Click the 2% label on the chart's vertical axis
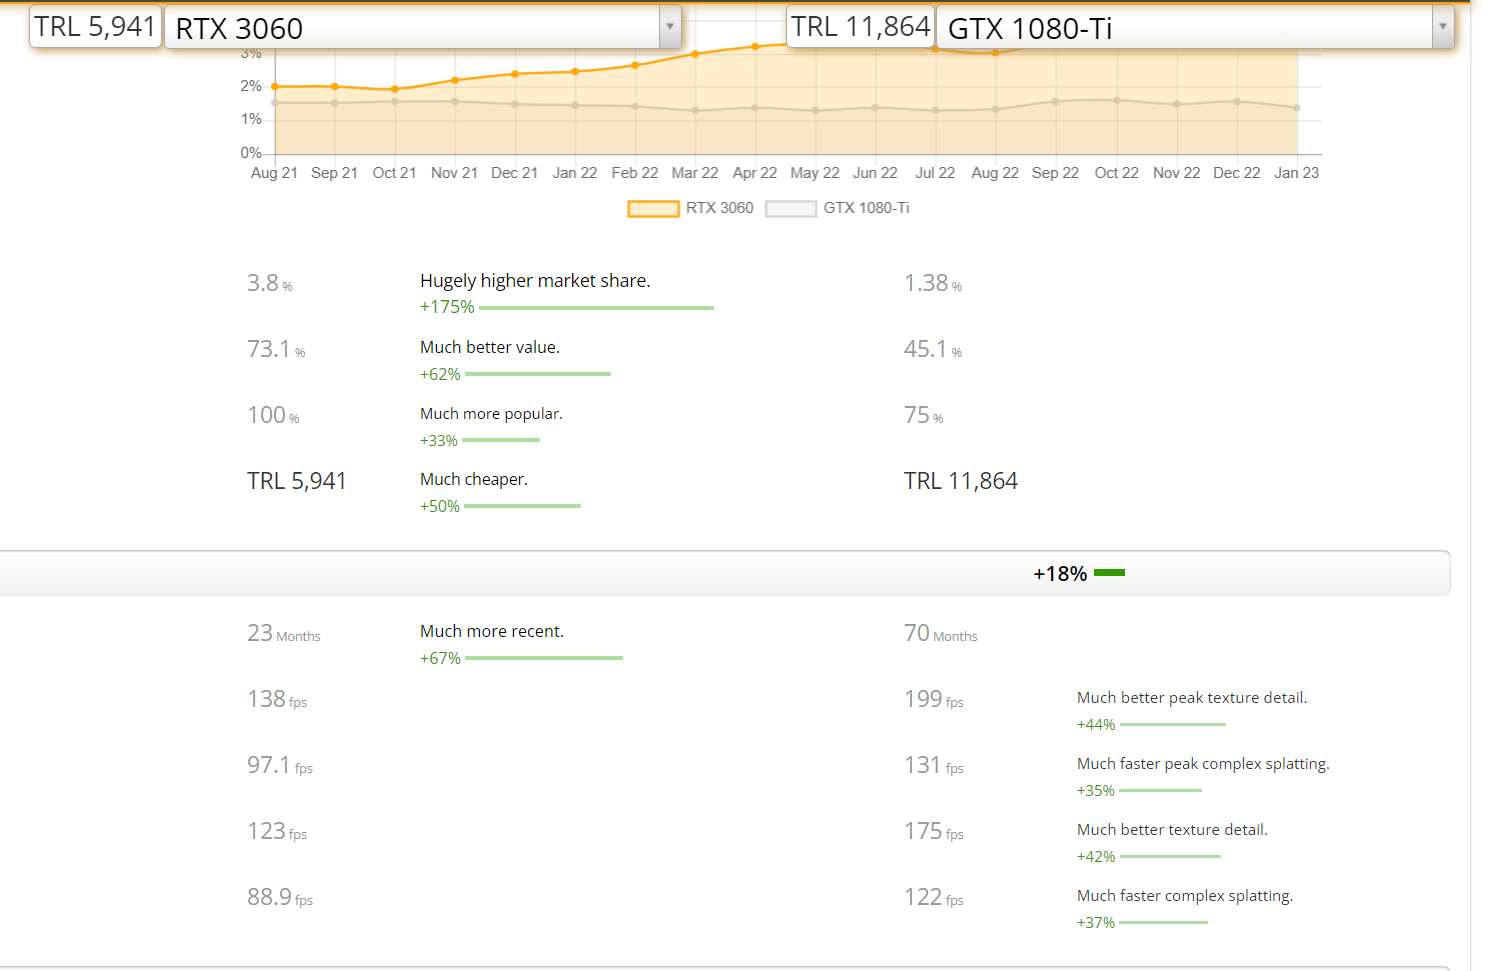Image resolution: width=1493 pixels, height=971 pixels. pyautogui.click(x=251, y=86)
